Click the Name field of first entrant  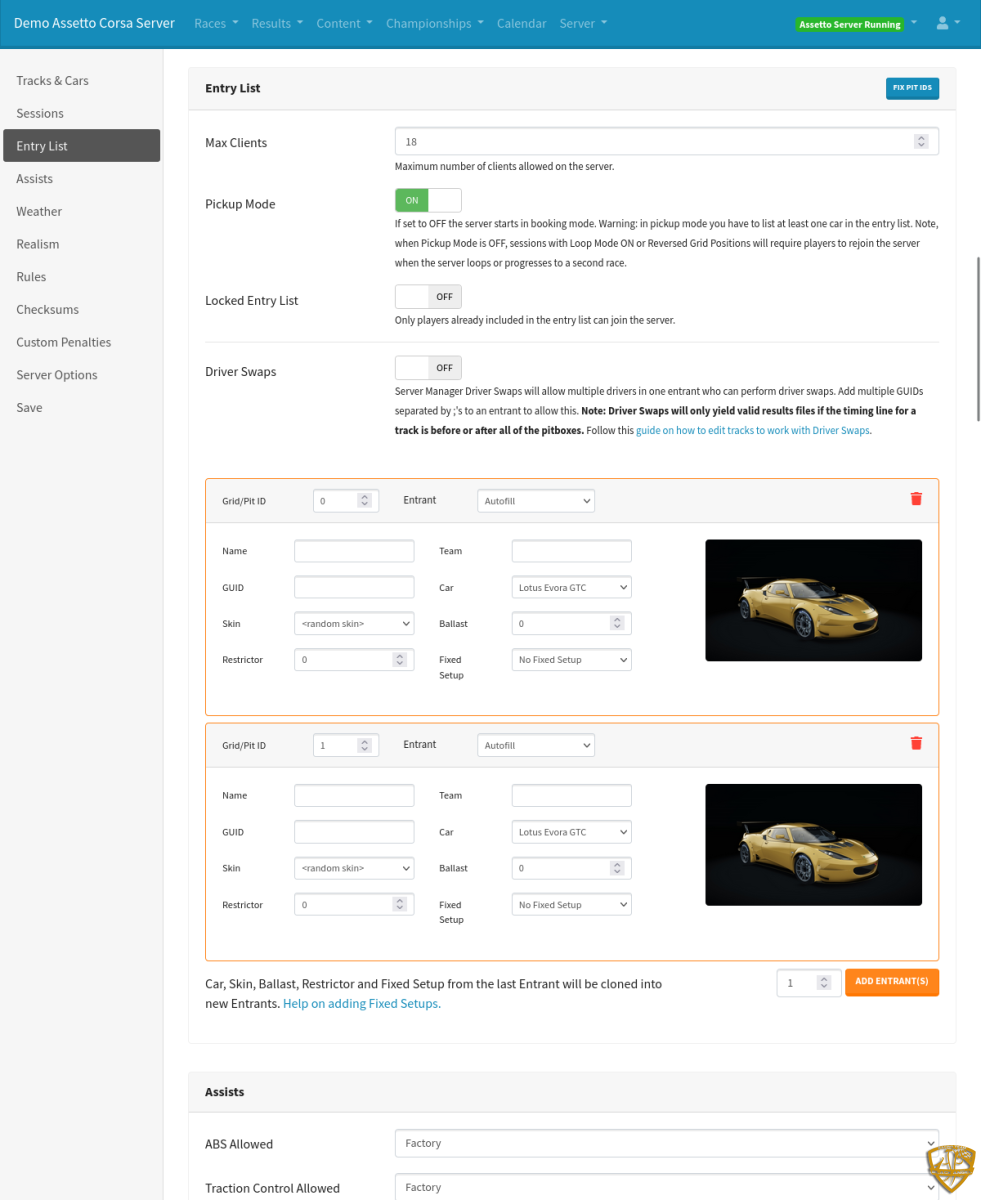point(354,551)
